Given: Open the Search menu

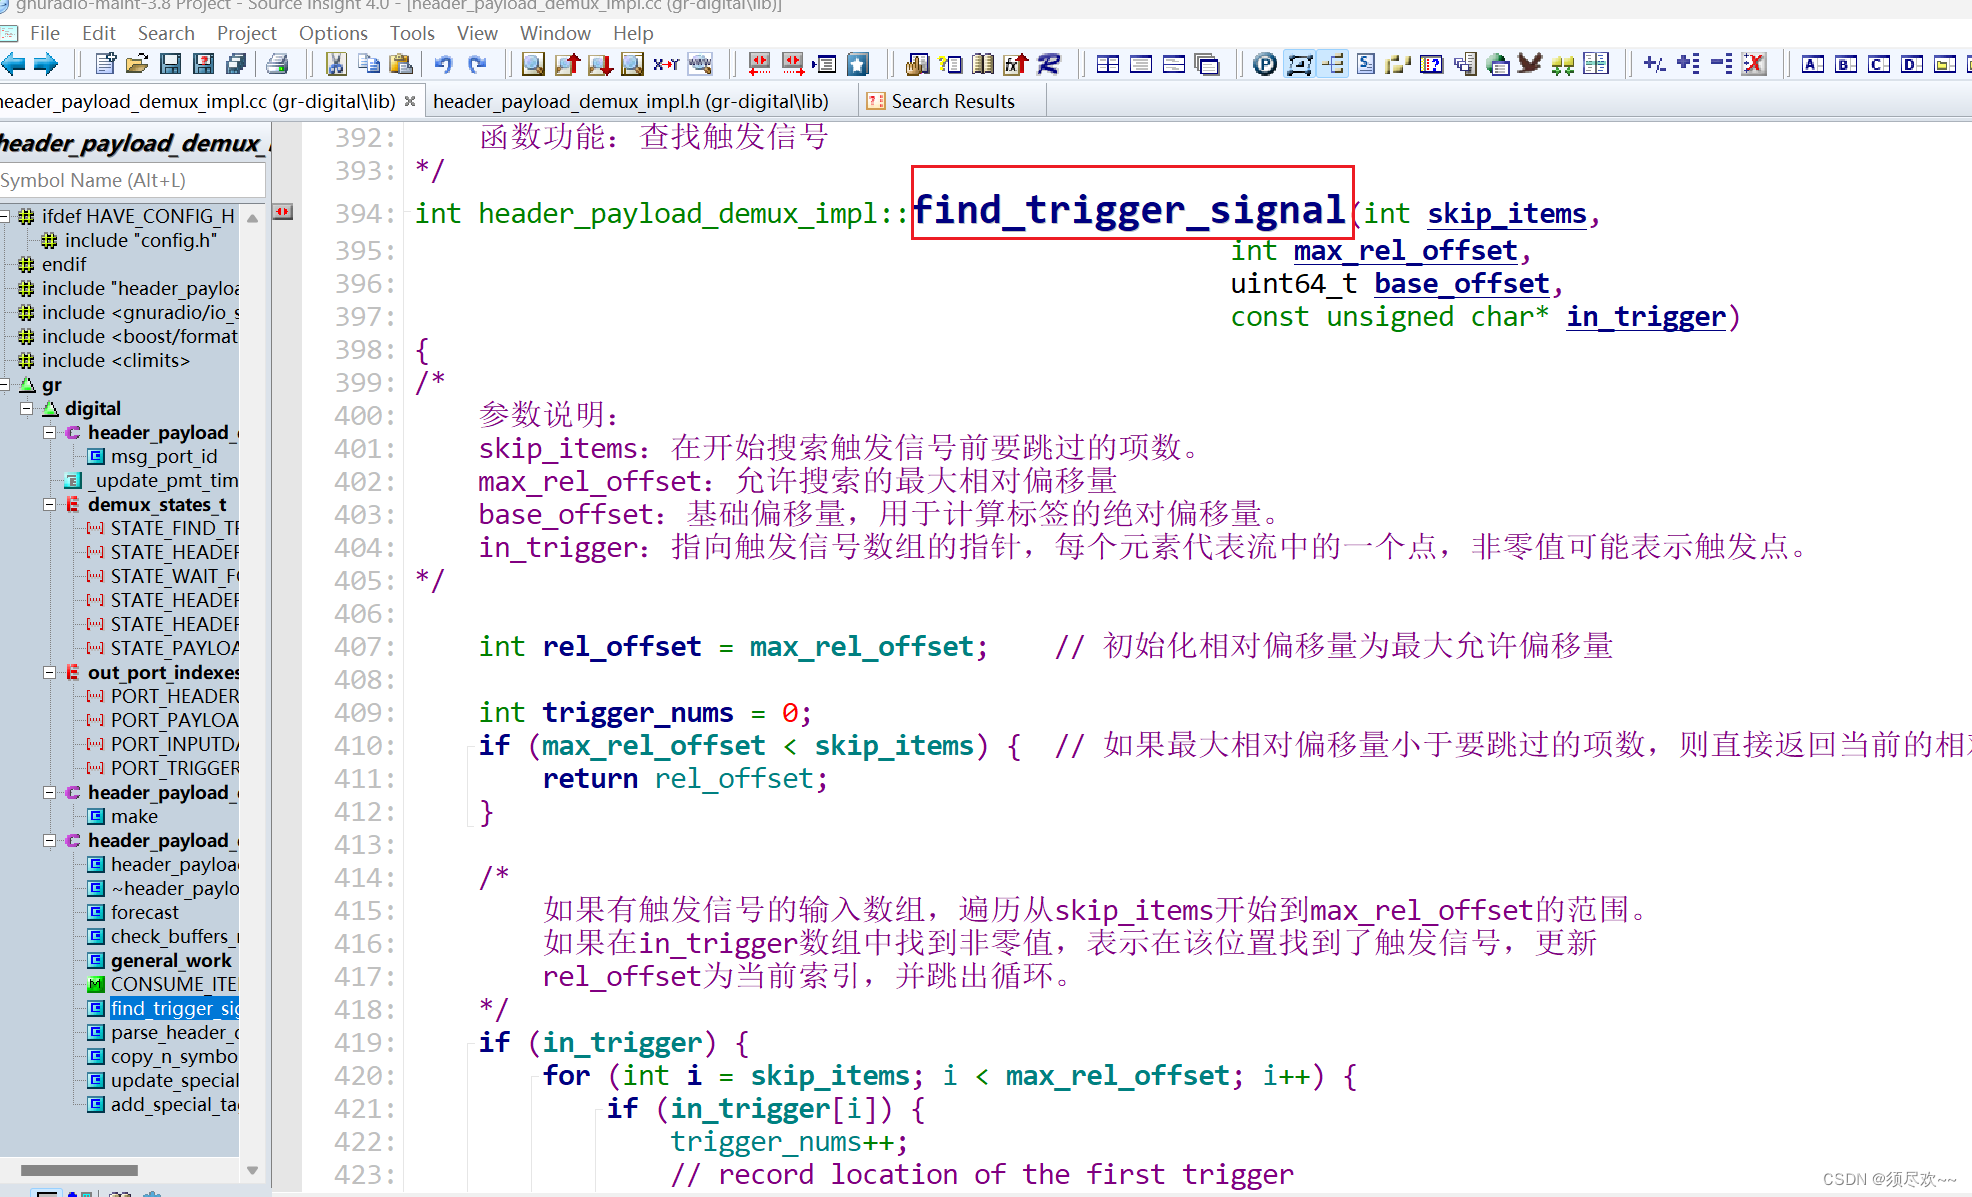Looking at the screenshot, I should [166, 33].
